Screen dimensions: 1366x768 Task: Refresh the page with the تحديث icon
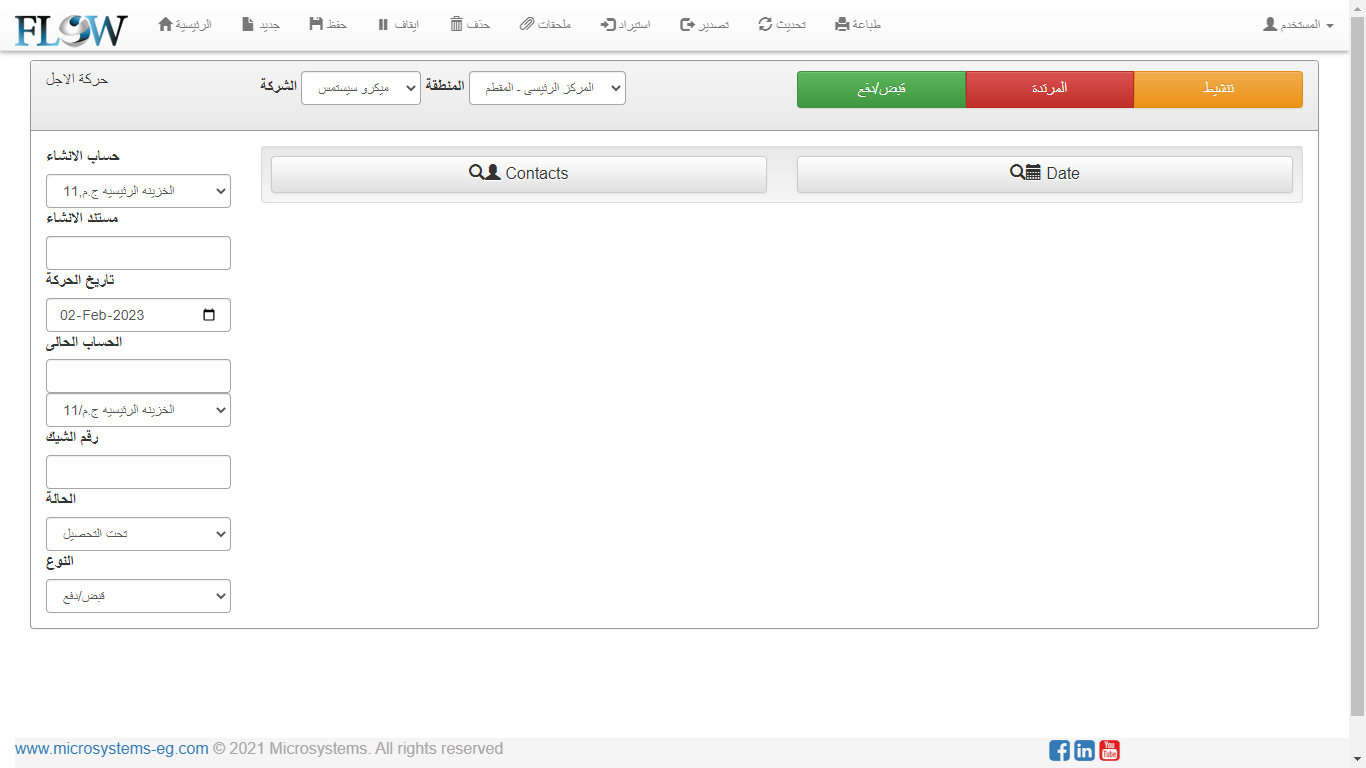(x=765, y=24)
